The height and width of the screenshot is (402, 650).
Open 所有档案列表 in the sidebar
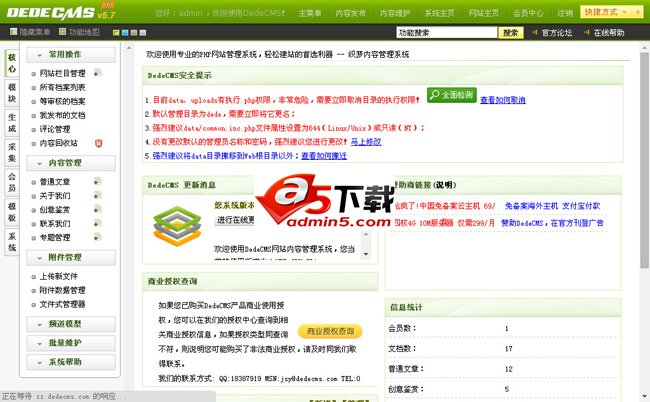coord(63,87)
